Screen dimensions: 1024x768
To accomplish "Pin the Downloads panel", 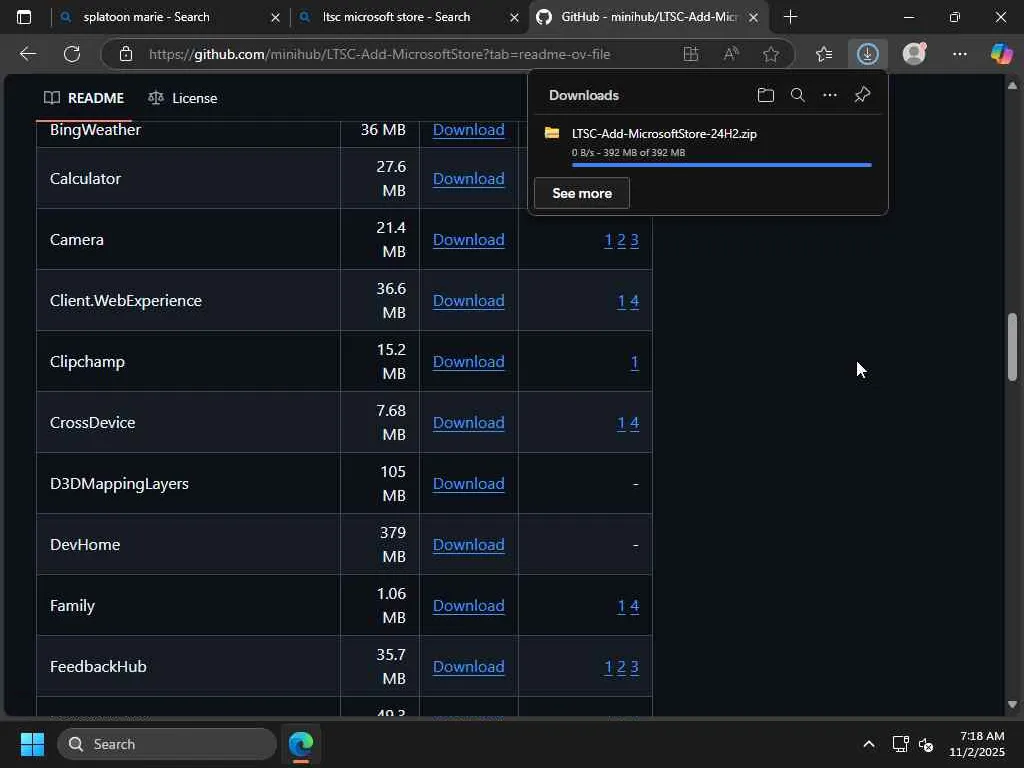I will tap(862, 95).
